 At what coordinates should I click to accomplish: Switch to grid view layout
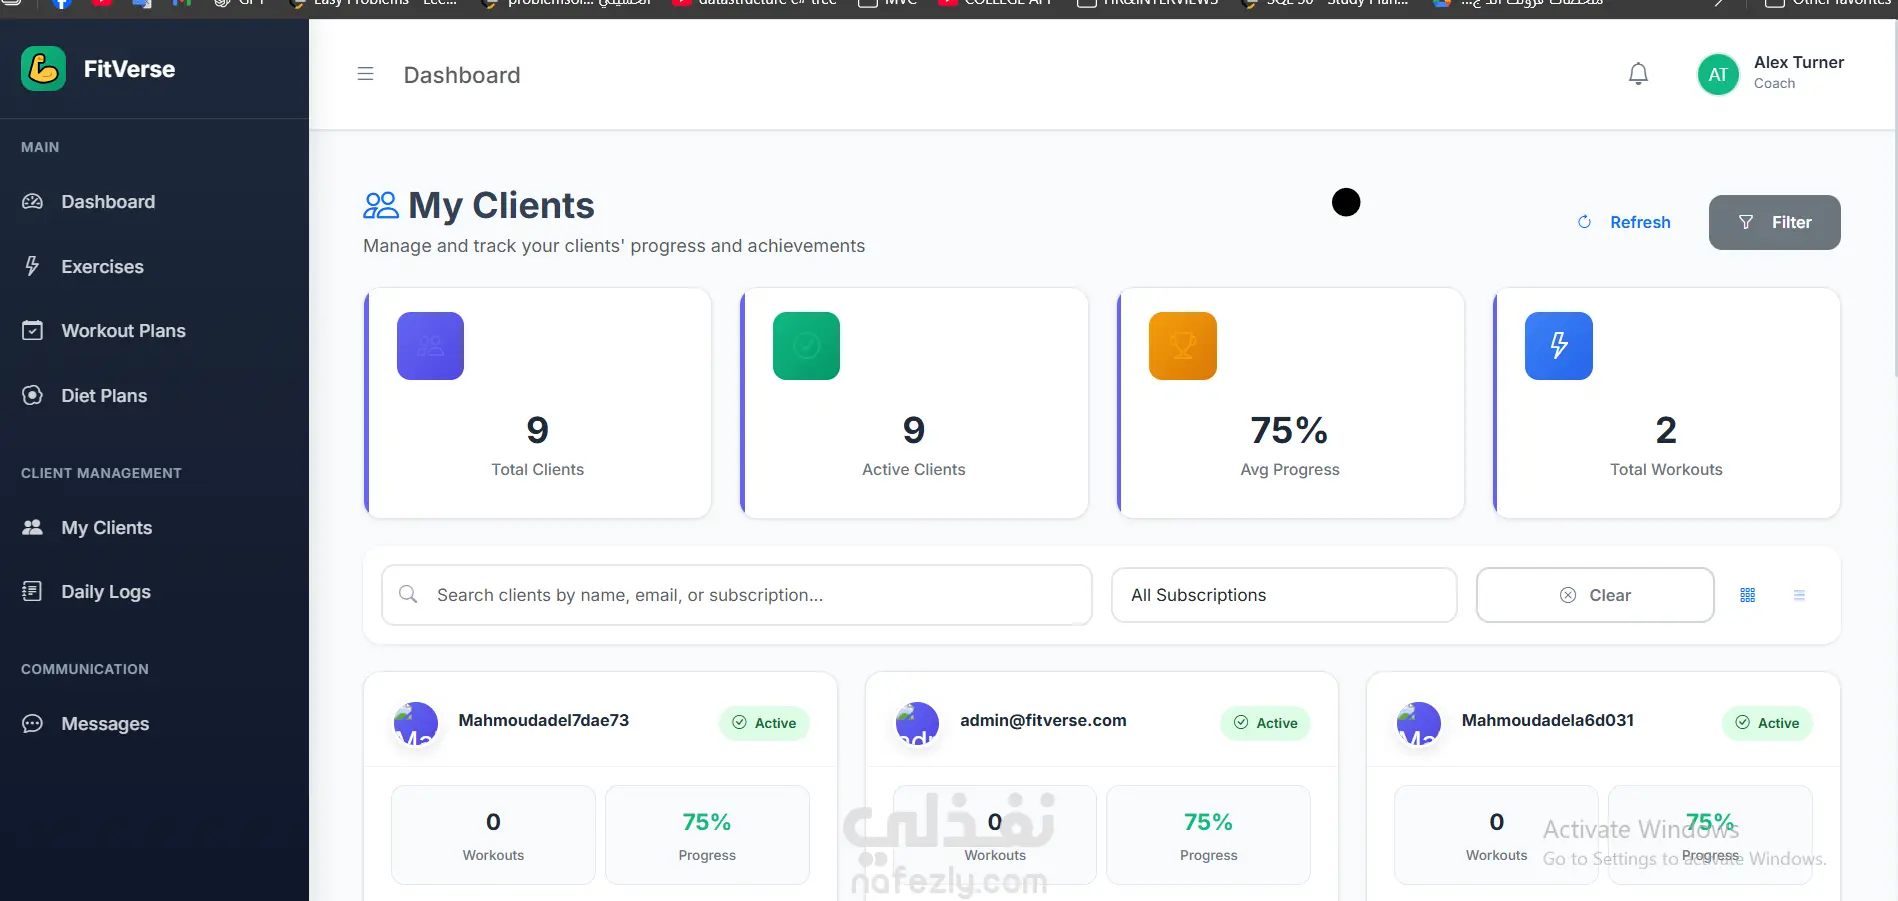pyautogui.click(x=1748, y=595)
